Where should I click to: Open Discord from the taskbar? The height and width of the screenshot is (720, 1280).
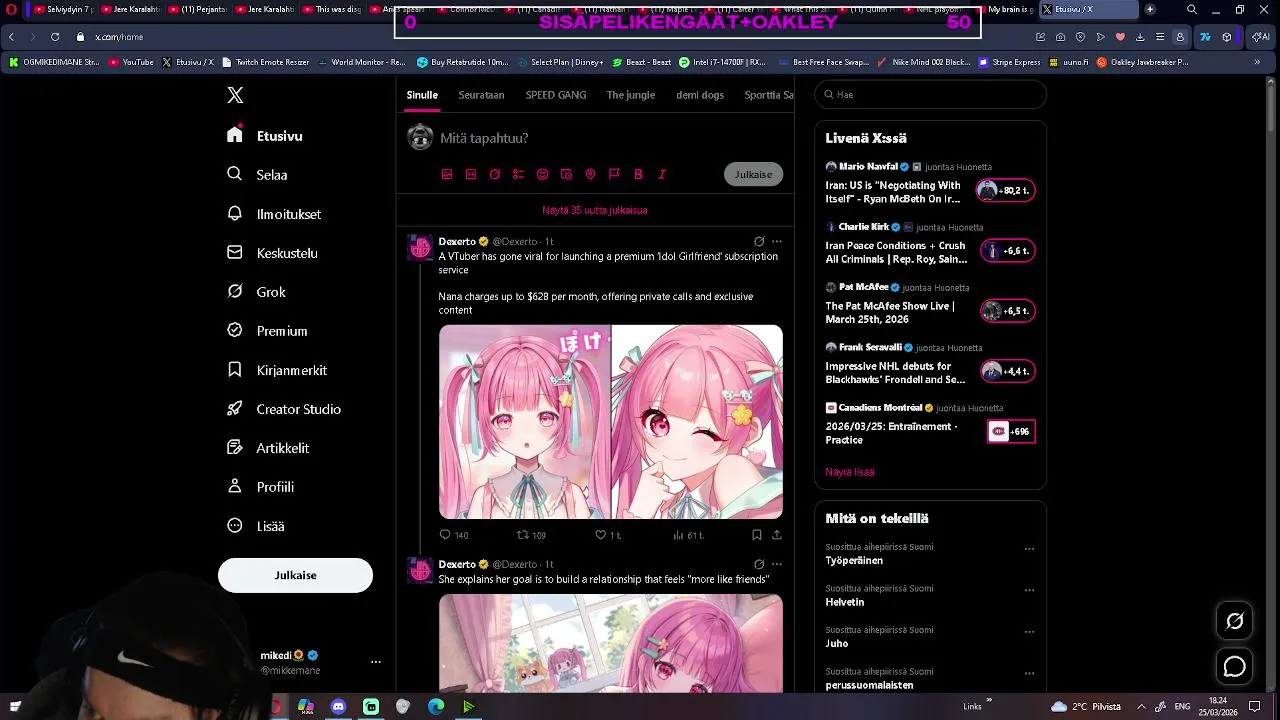pyautogui.click(x=338, y=706)
